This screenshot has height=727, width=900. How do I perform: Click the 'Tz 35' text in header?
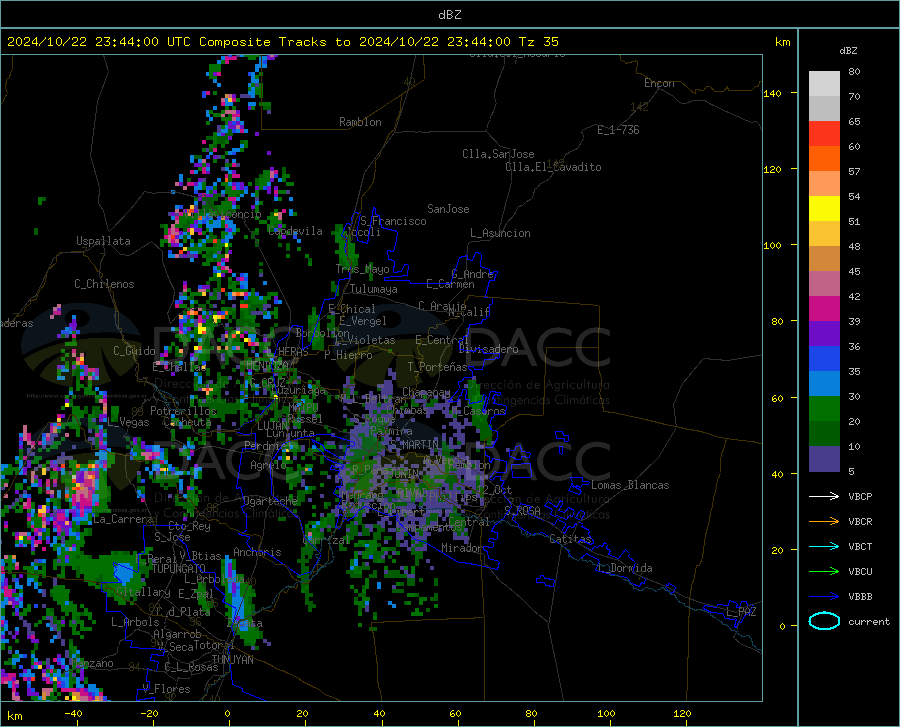pyautogui.click(x=538, y=42)
